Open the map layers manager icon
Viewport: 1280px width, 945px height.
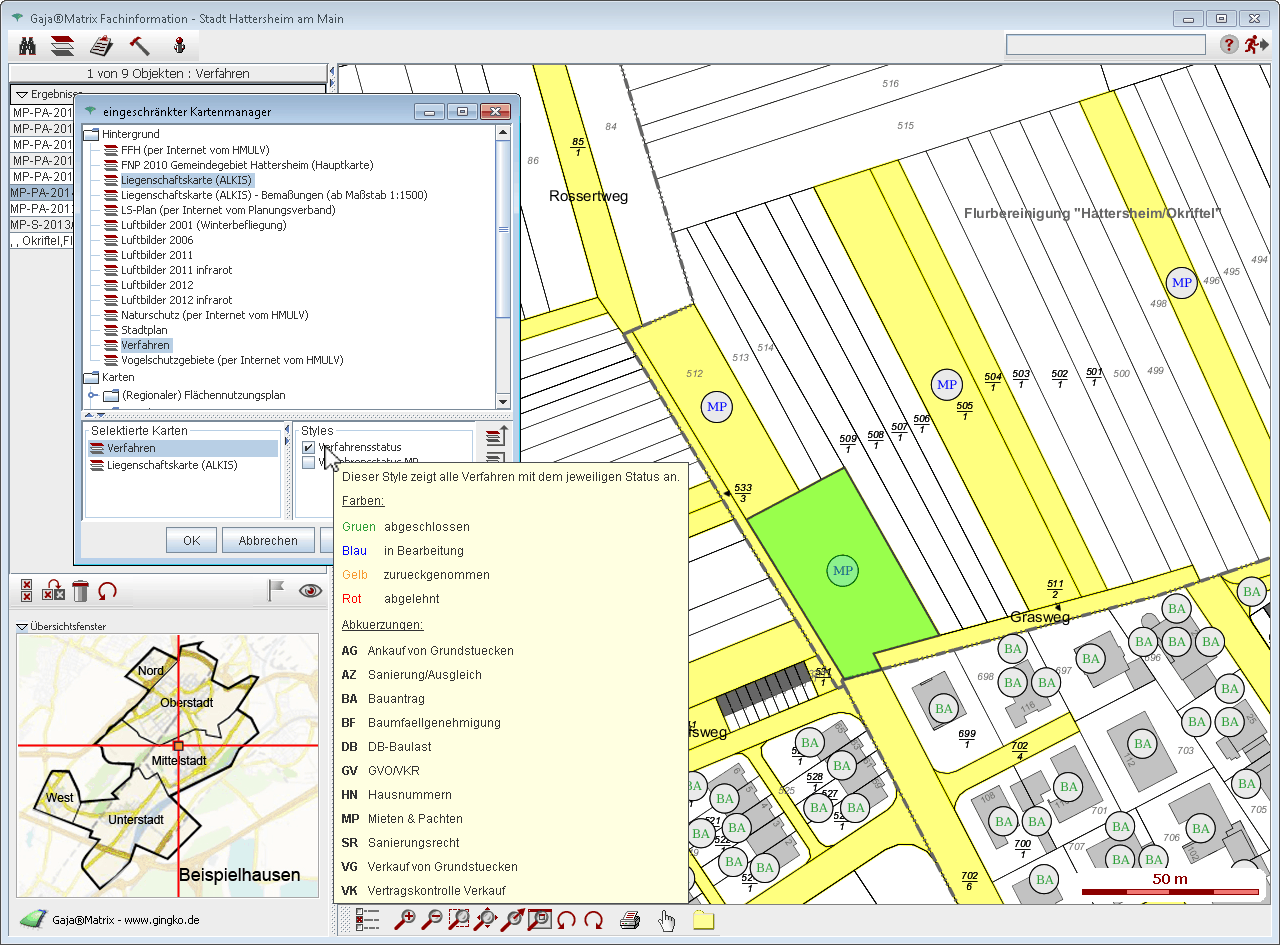(62, 45)
